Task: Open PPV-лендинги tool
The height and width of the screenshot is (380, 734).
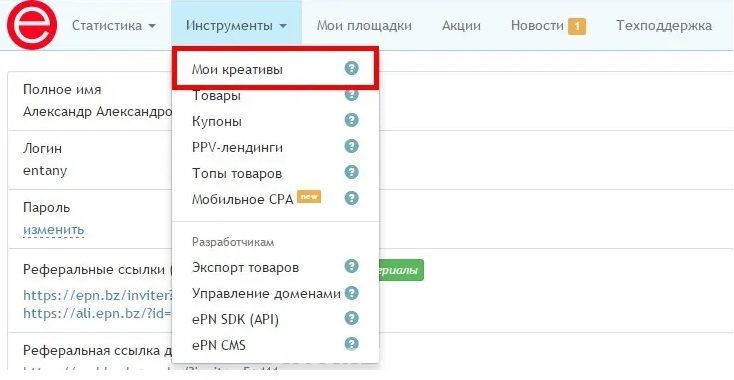Action: coord(237,147)
